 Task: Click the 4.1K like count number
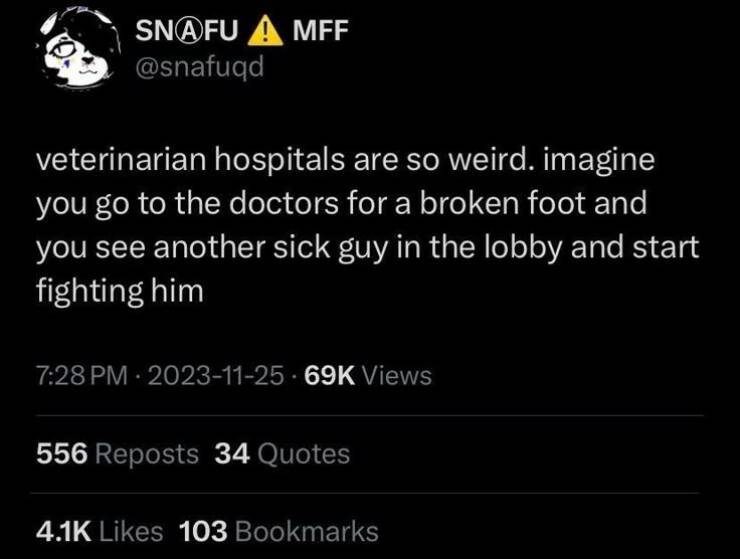pos(62,531)
